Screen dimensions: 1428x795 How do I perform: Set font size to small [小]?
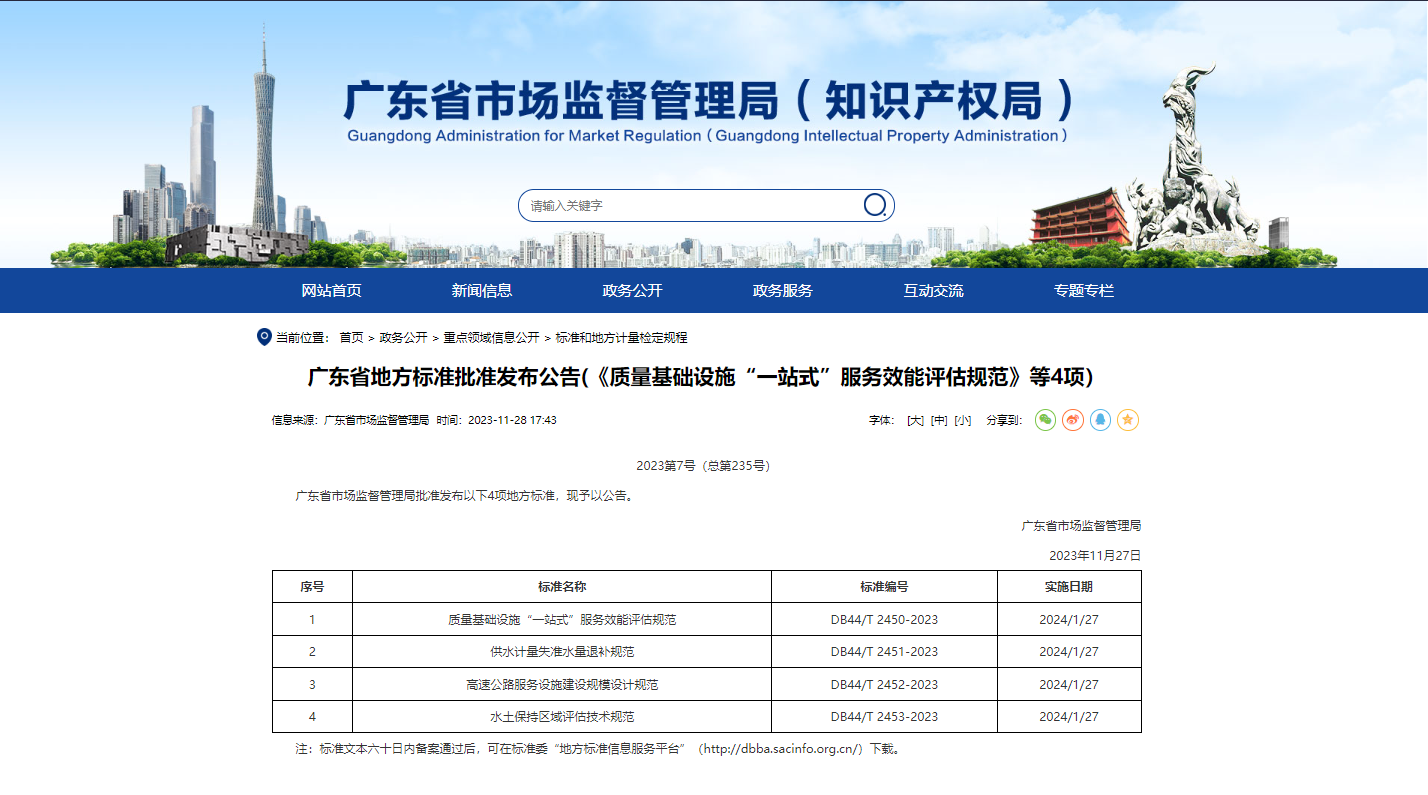pyautogui.click(x=962, y=421)
